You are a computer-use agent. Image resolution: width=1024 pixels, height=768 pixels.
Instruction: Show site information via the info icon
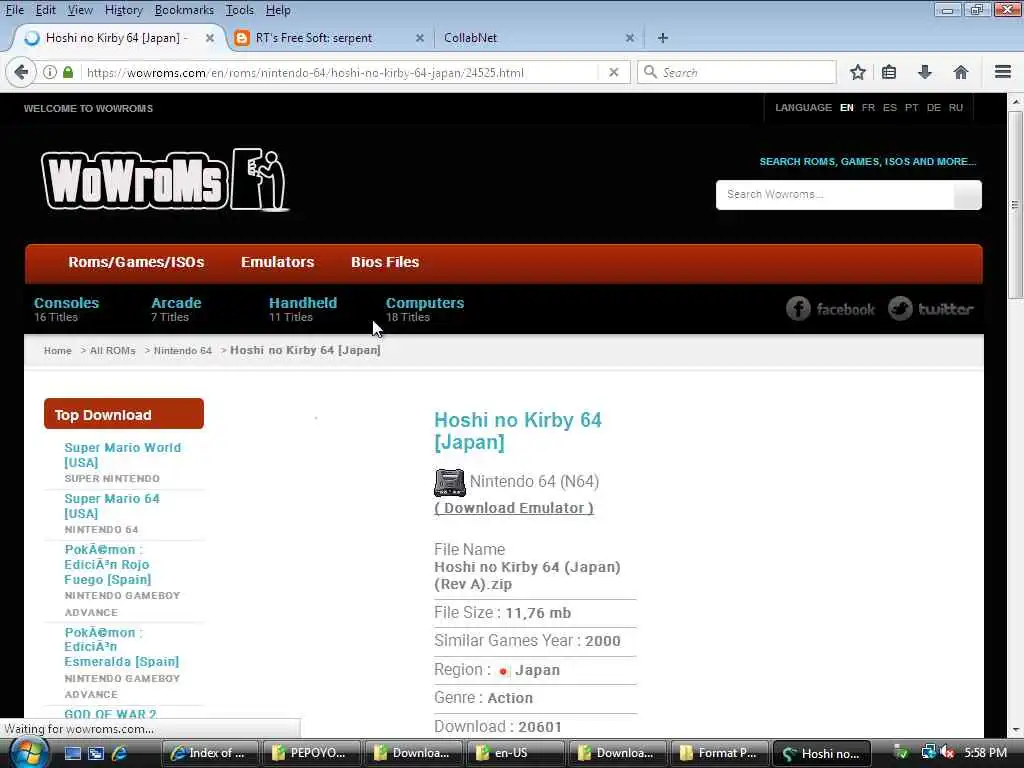click(x=50, y=72)
